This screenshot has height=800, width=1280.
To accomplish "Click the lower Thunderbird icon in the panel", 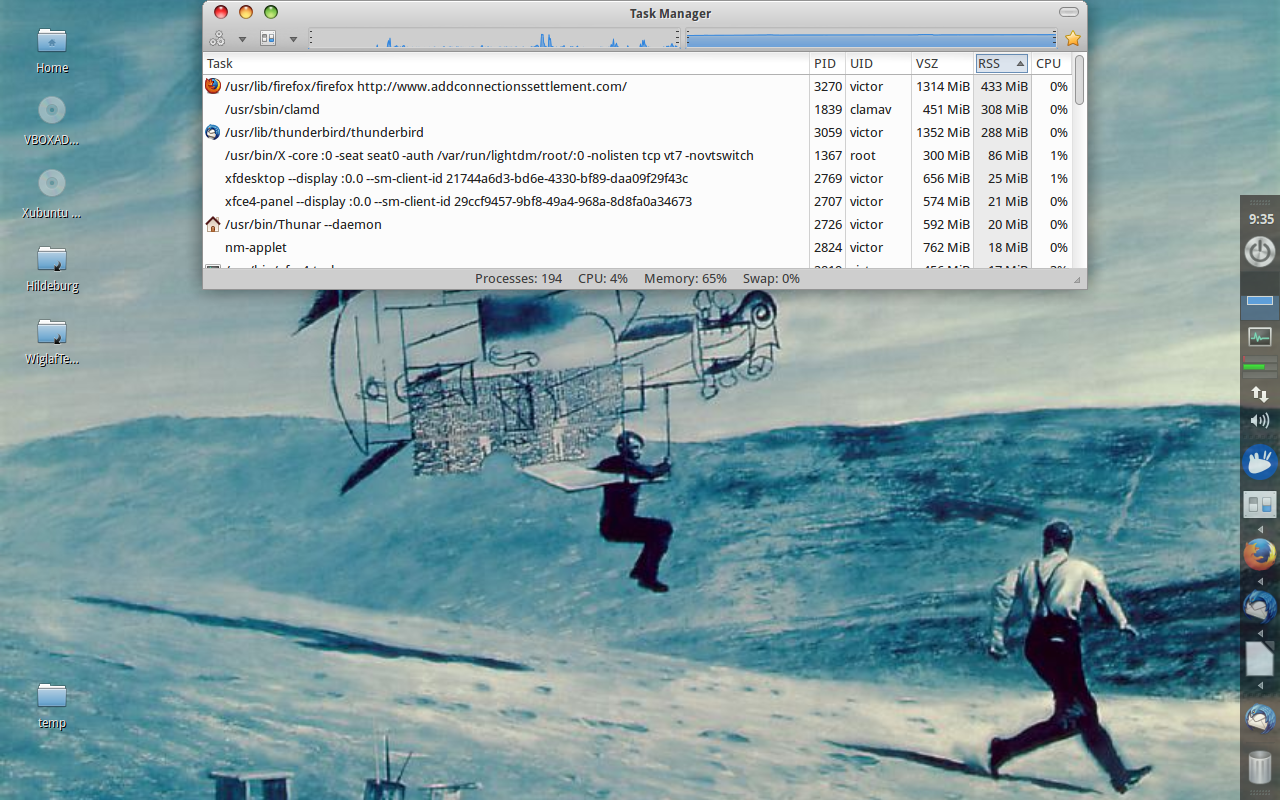I will pyautogui.click(x=1260, y=717).
